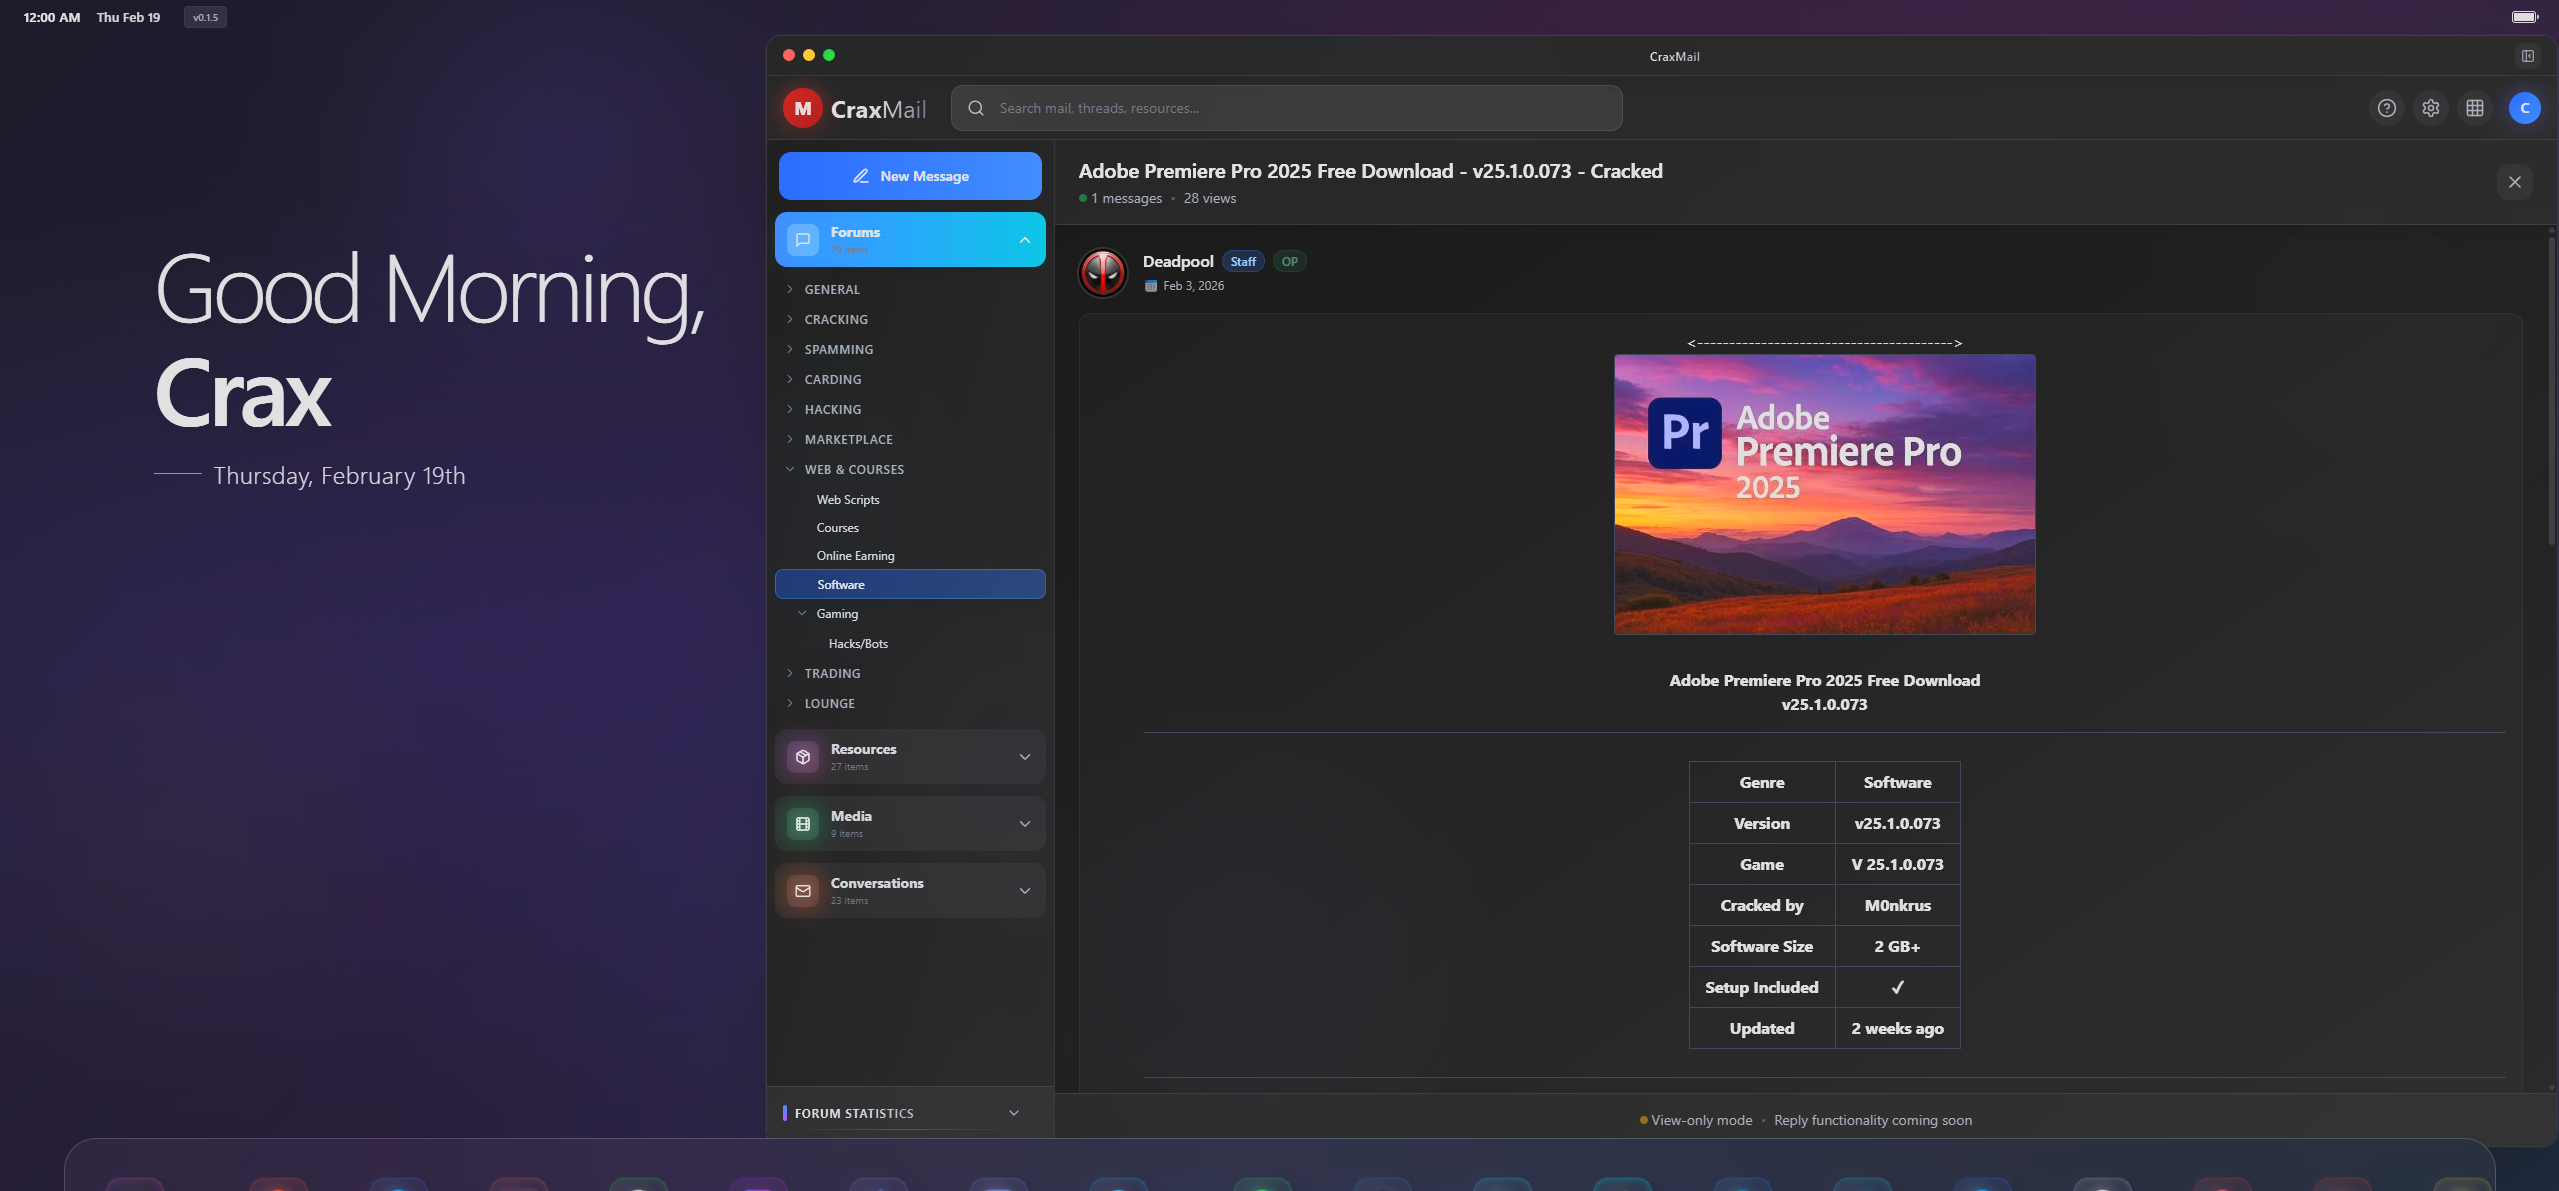Click the thread title text

1370,171
